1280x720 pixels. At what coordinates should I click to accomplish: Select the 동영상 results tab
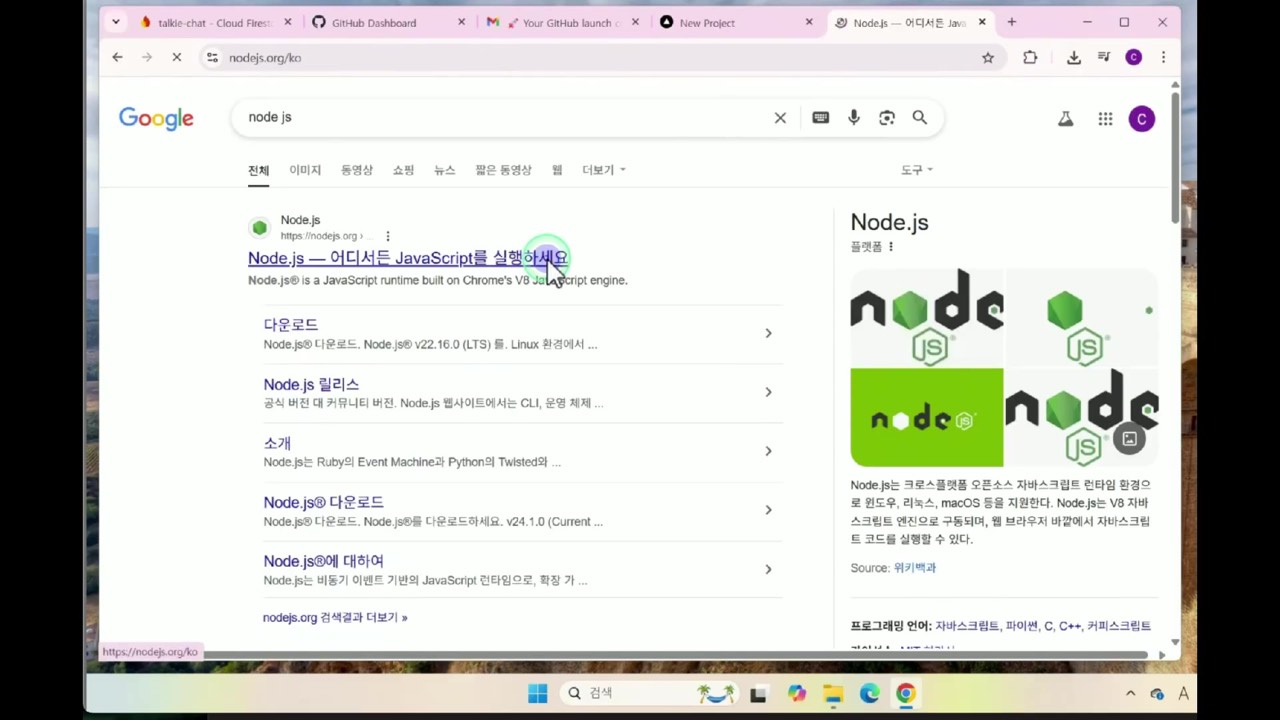(x=357, y=170)
